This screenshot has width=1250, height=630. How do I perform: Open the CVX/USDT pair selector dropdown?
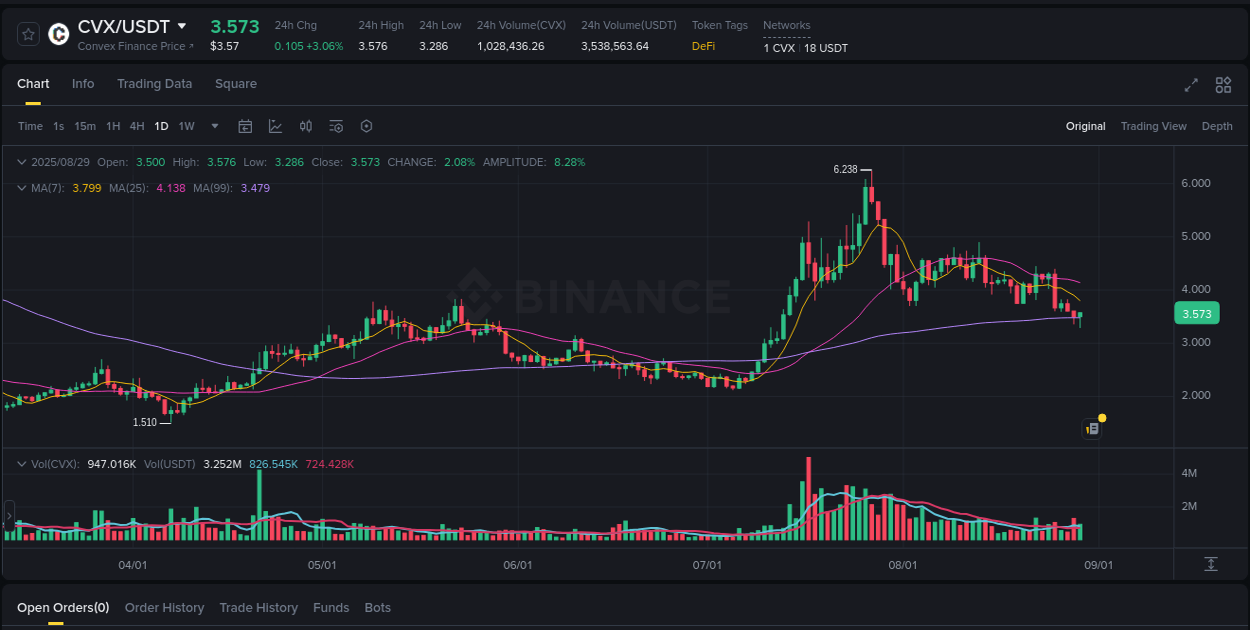(x=183, y=27)
